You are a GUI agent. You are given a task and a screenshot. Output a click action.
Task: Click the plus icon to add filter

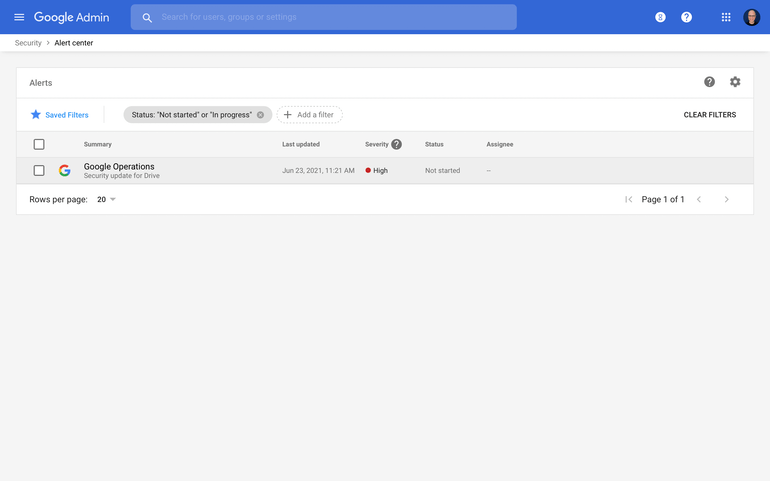click(x=288, y=114)
